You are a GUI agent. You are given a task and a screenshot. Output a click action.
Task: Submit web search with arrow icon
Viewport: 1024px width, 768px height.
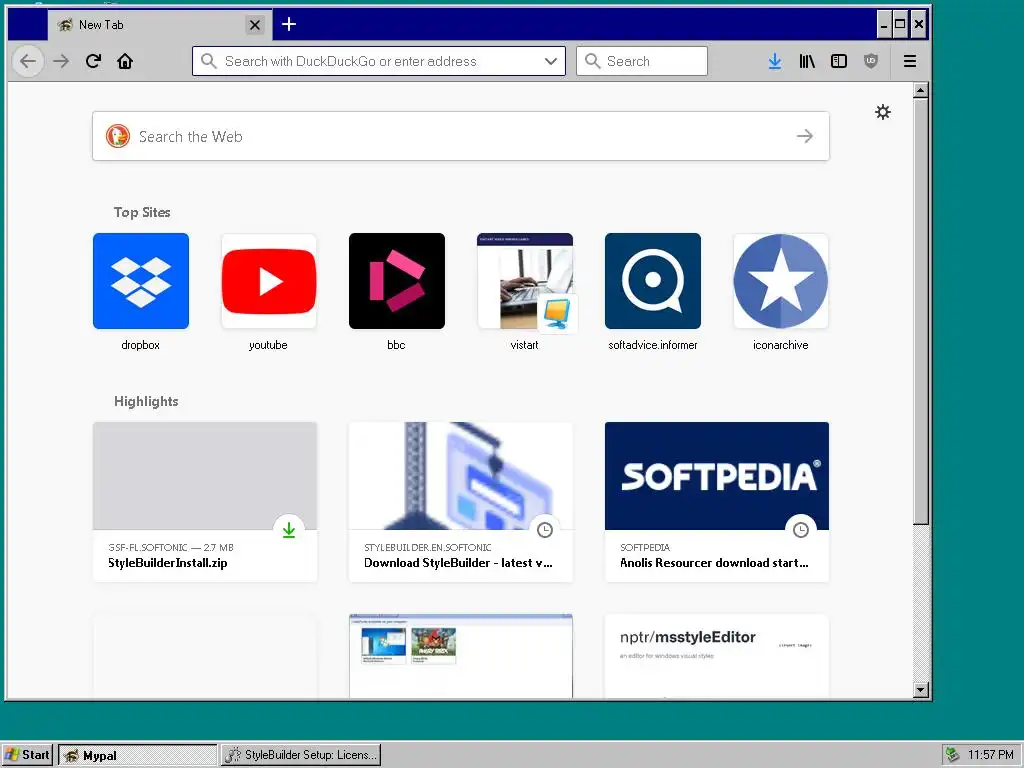(x=805, y=136)
